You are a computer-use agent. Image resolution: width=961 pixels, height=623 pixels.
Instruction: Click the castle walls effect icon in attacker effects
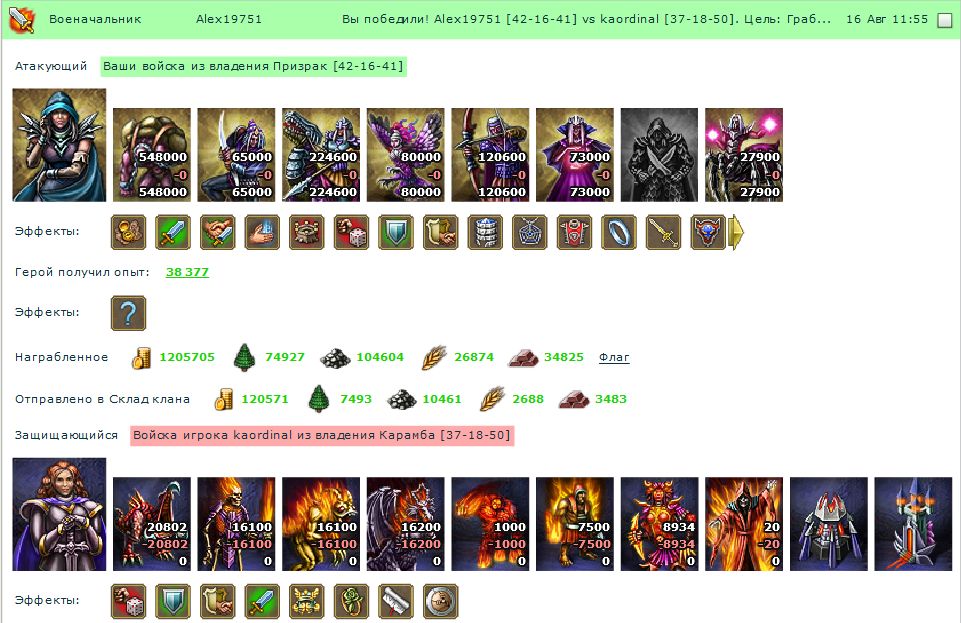[306, 232]
